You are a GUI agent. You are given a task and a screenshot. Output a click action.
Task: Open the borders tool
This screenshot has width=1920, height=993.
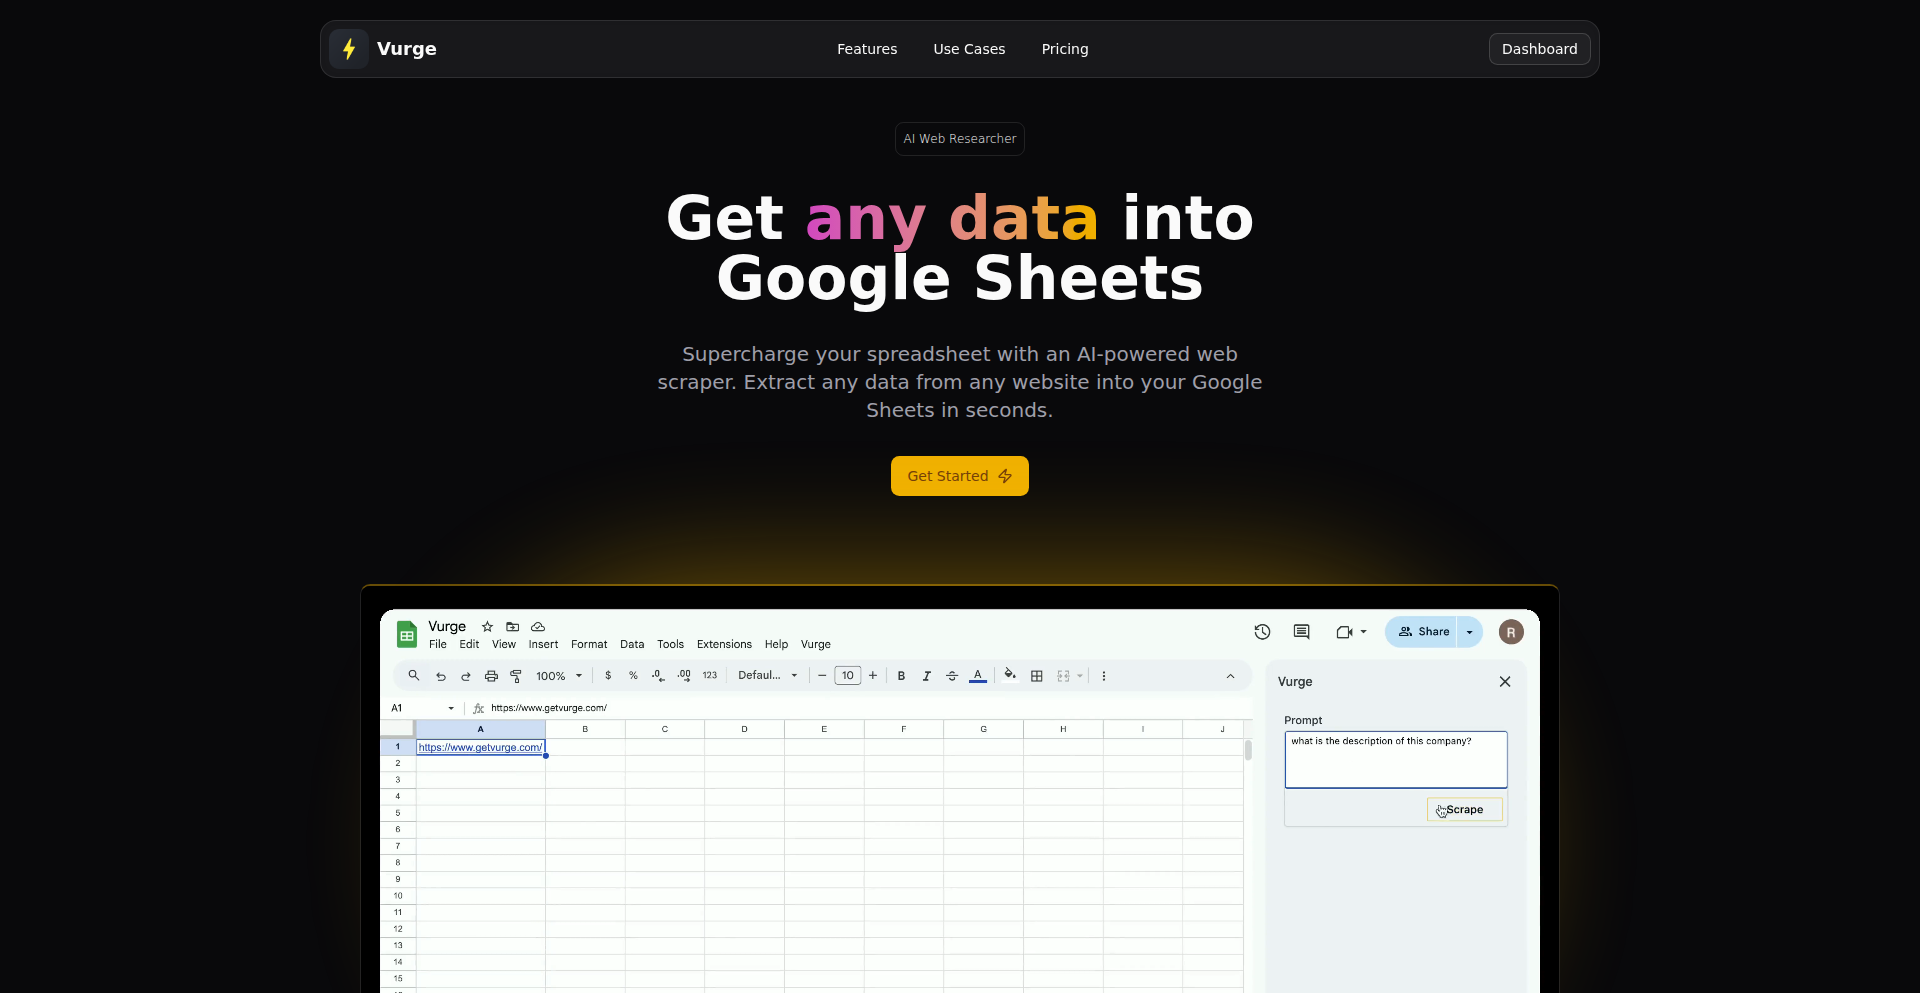tap(1037, 676)
